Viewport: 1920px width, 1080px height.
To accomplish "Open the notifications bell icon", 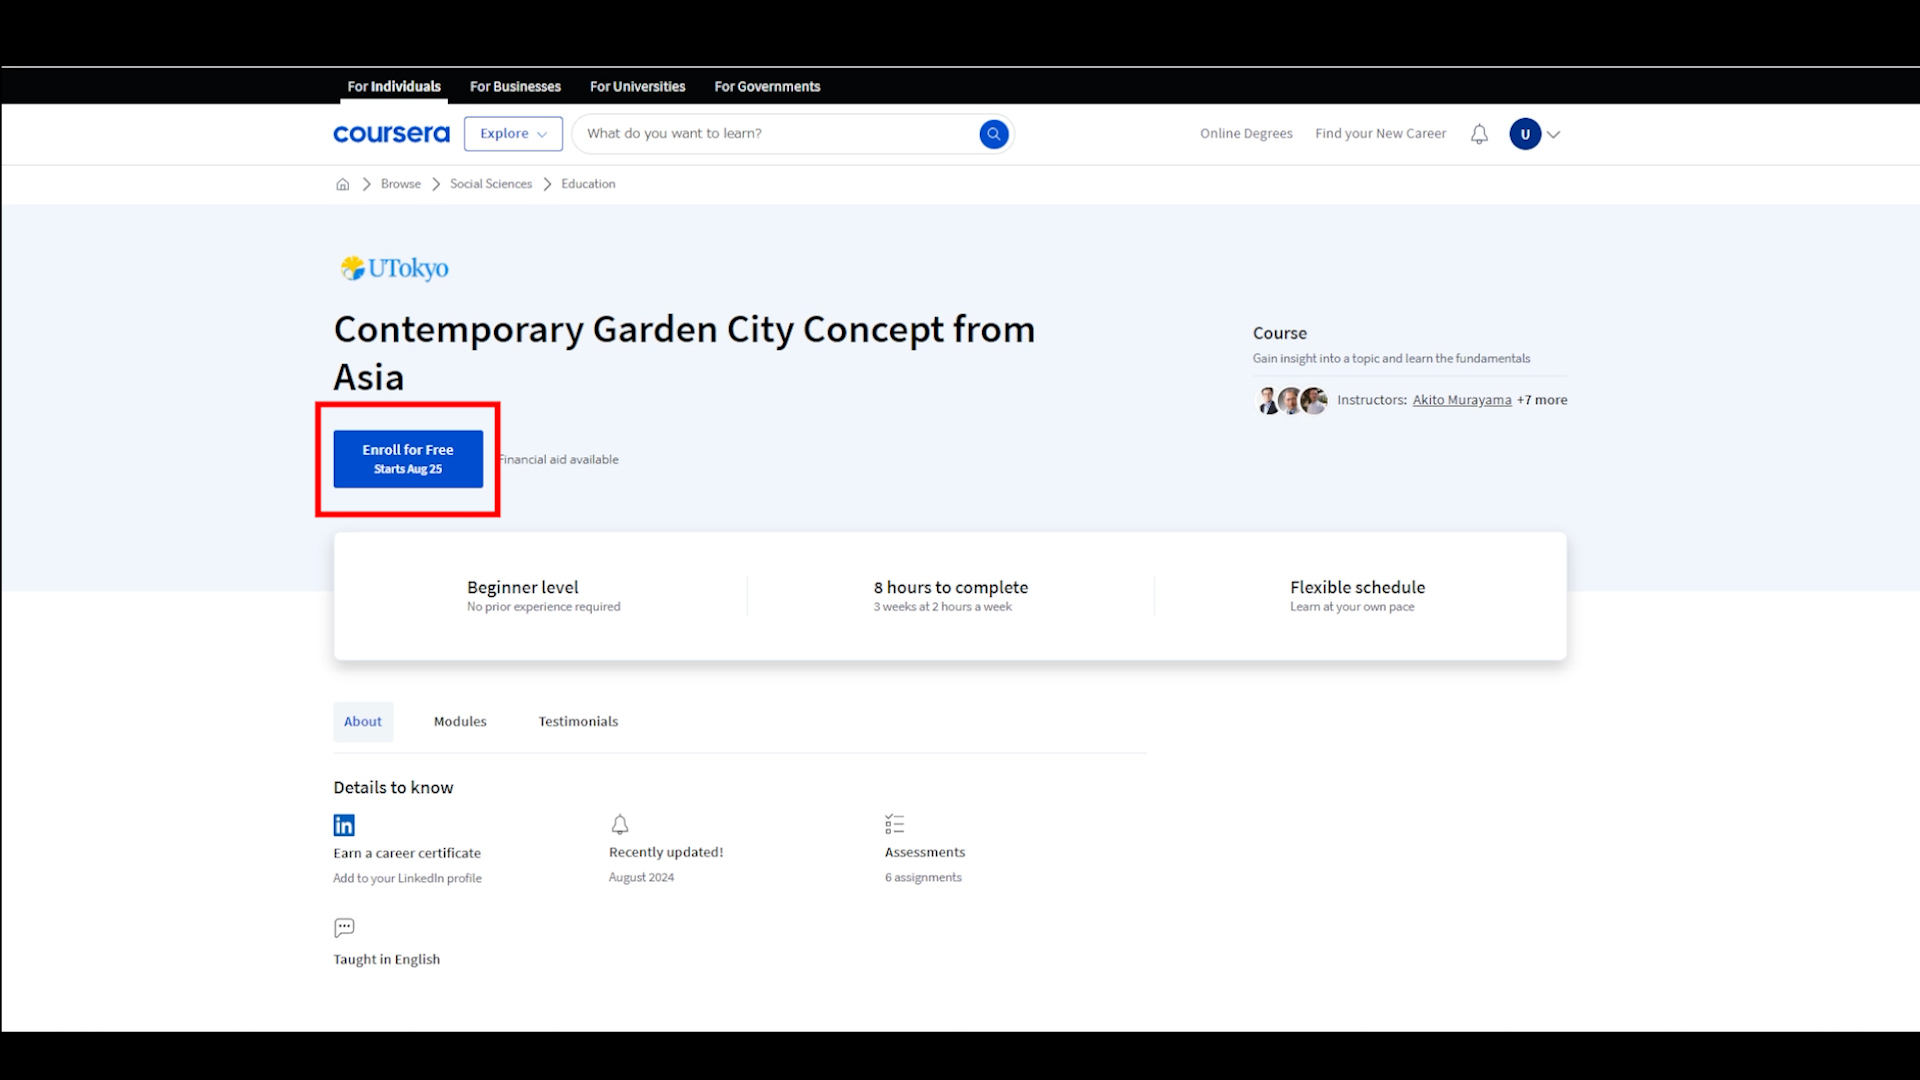I will tap(1479, 134).
